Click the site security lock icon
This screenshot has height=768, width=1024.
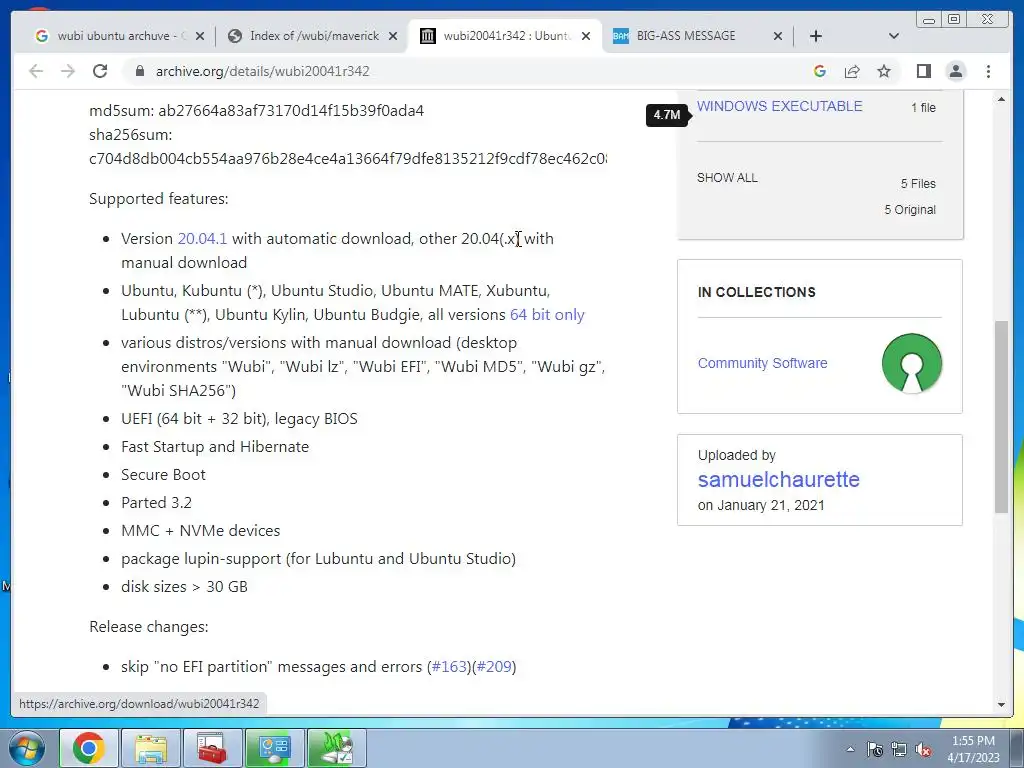coord(140,71)
